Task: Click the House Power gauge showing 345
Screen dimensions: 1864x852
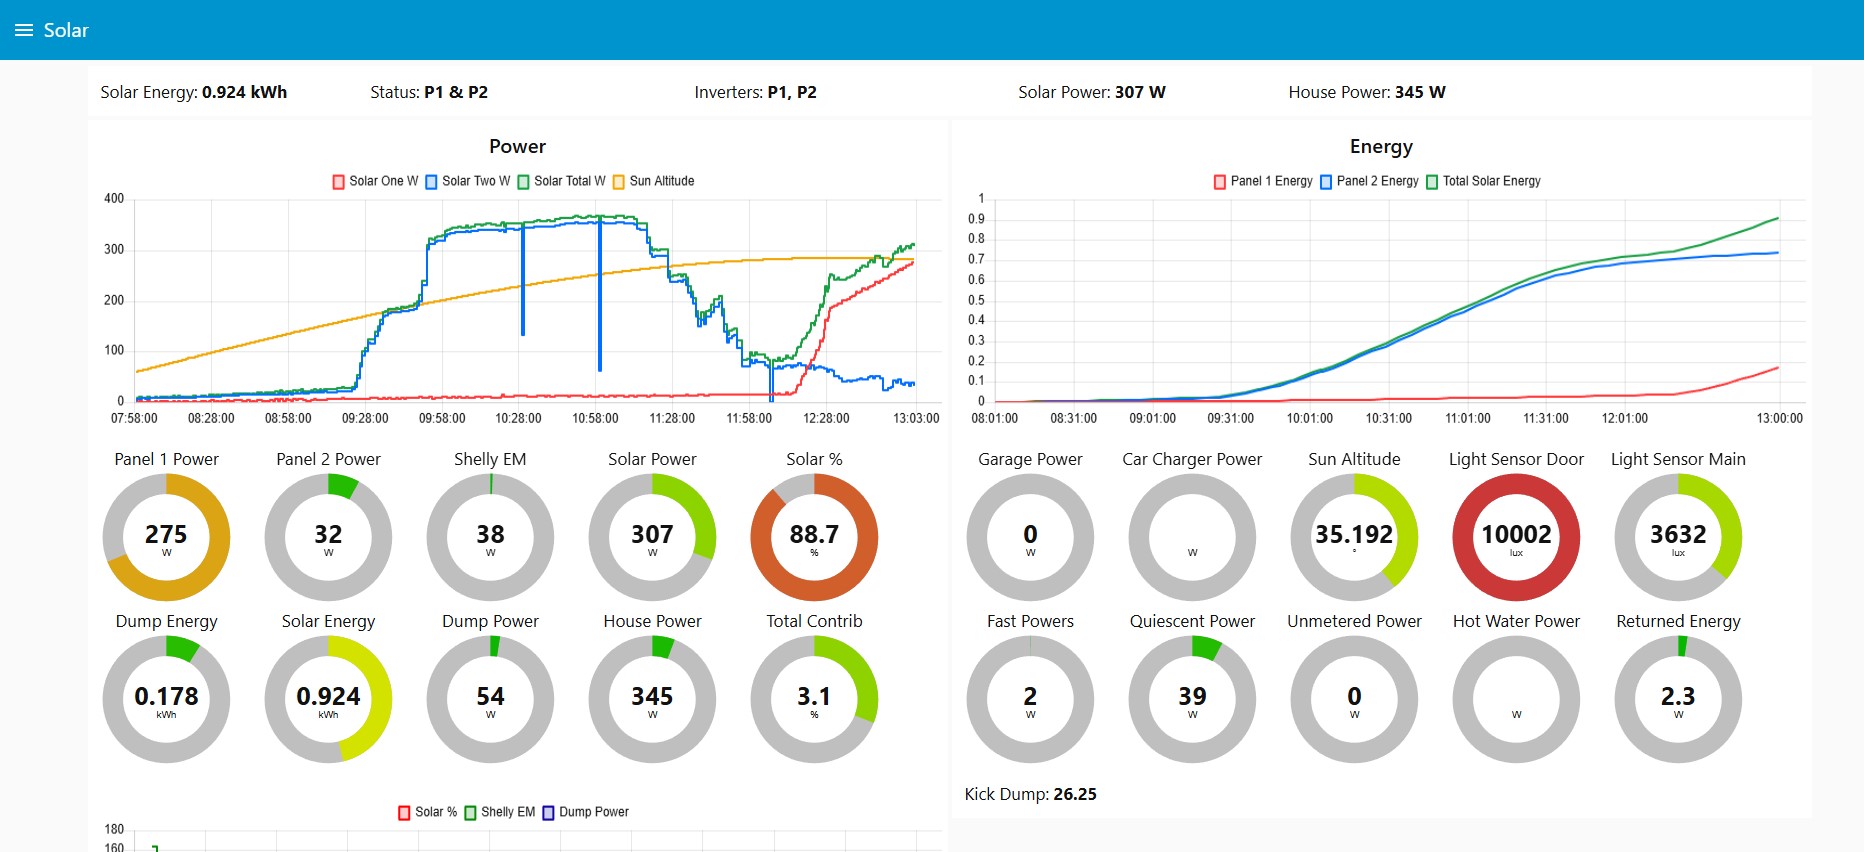Action: [x=652, y=699]
